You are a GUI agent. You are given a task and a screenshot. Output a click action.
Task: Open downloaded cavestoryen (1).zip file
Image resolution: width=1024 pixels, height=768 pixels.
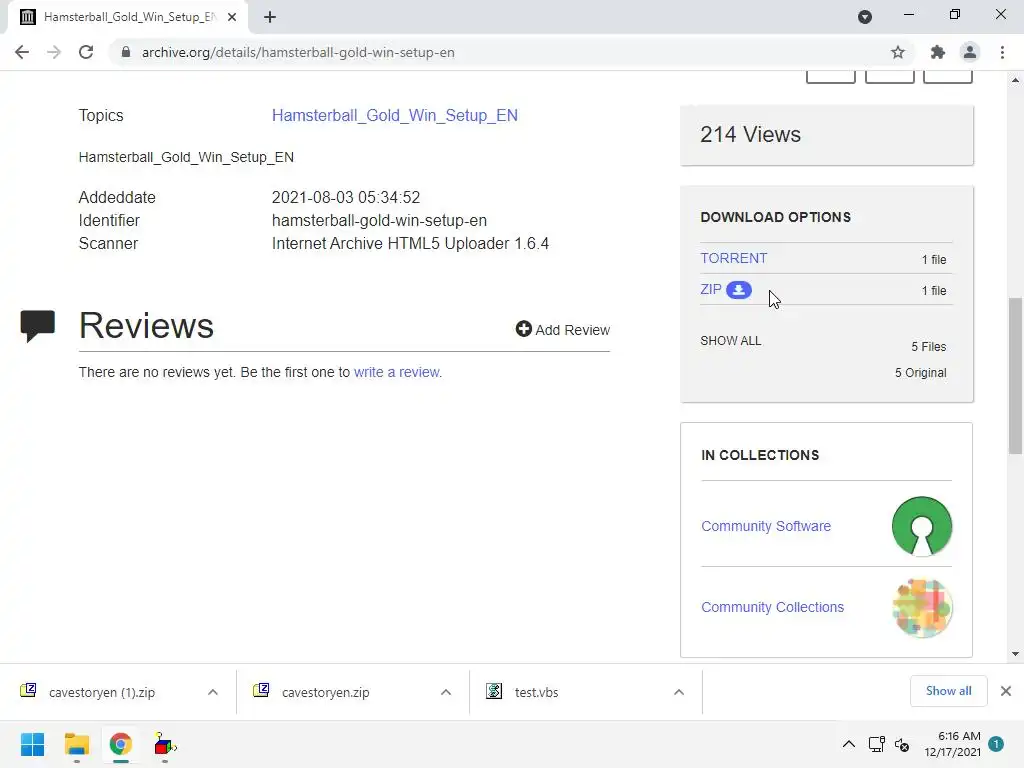101,692
